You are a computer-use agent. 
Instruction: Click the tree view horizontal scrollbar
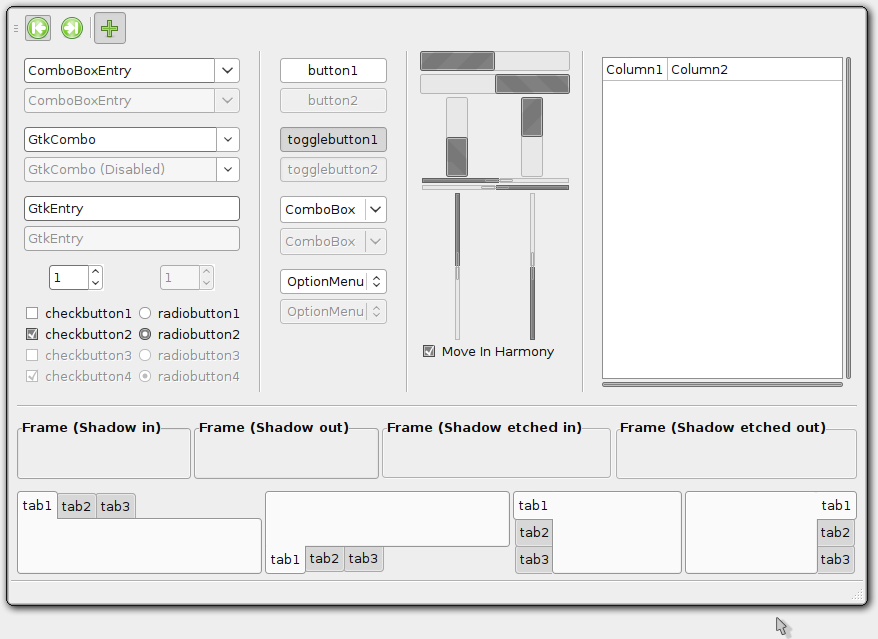coord(722,384)
